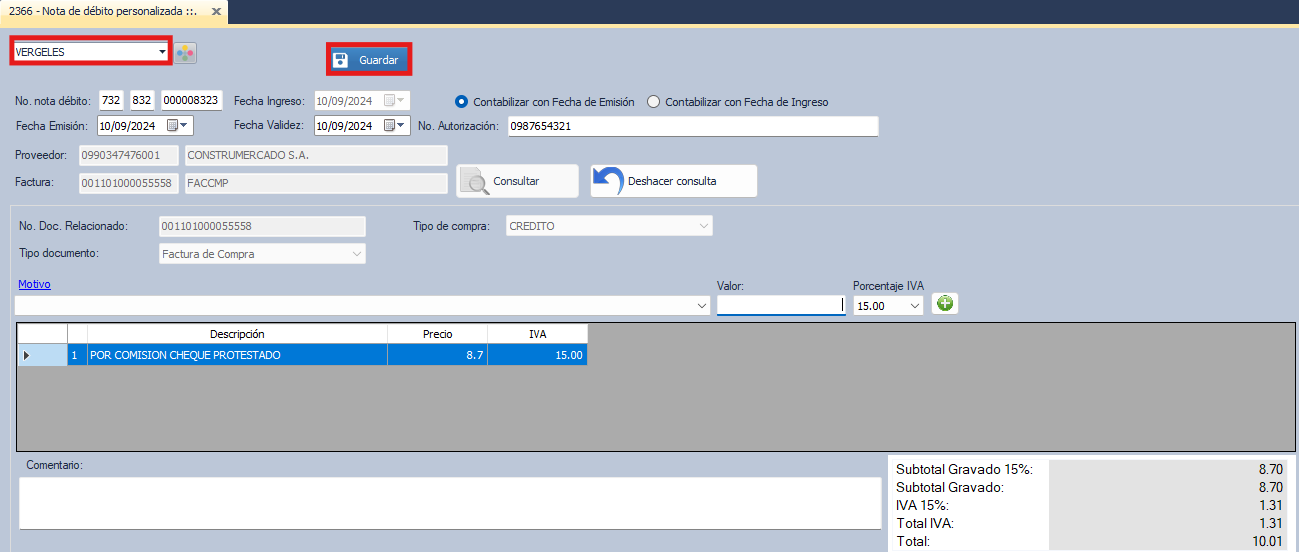The image size is (1299, 552).
Task: Select Contabilizar con Fecha de Emisión
Action: coord(461,102)
